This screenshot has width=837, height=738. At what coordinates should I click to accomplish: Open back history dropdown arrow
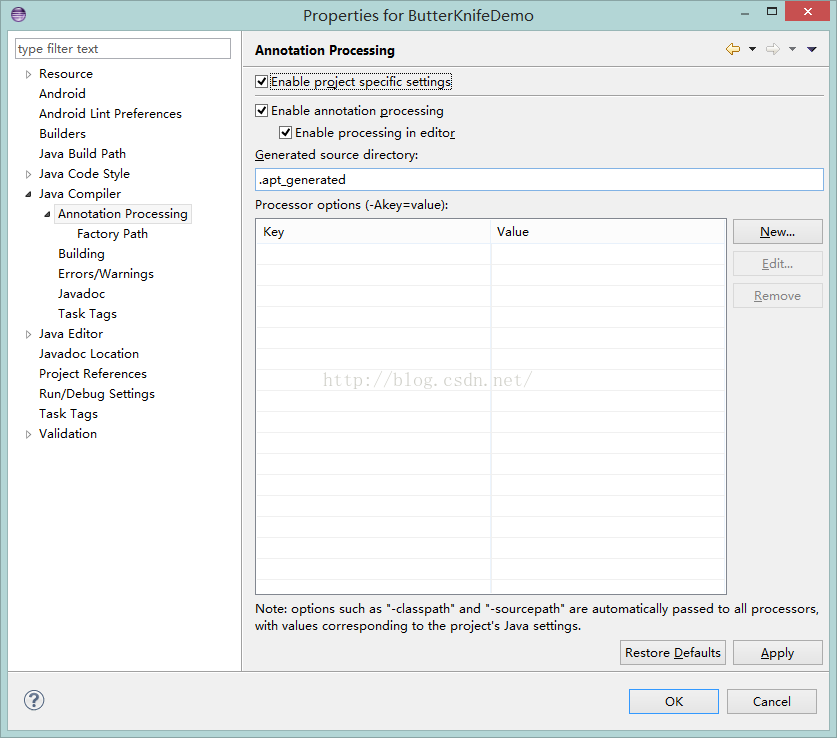(752, 50)
